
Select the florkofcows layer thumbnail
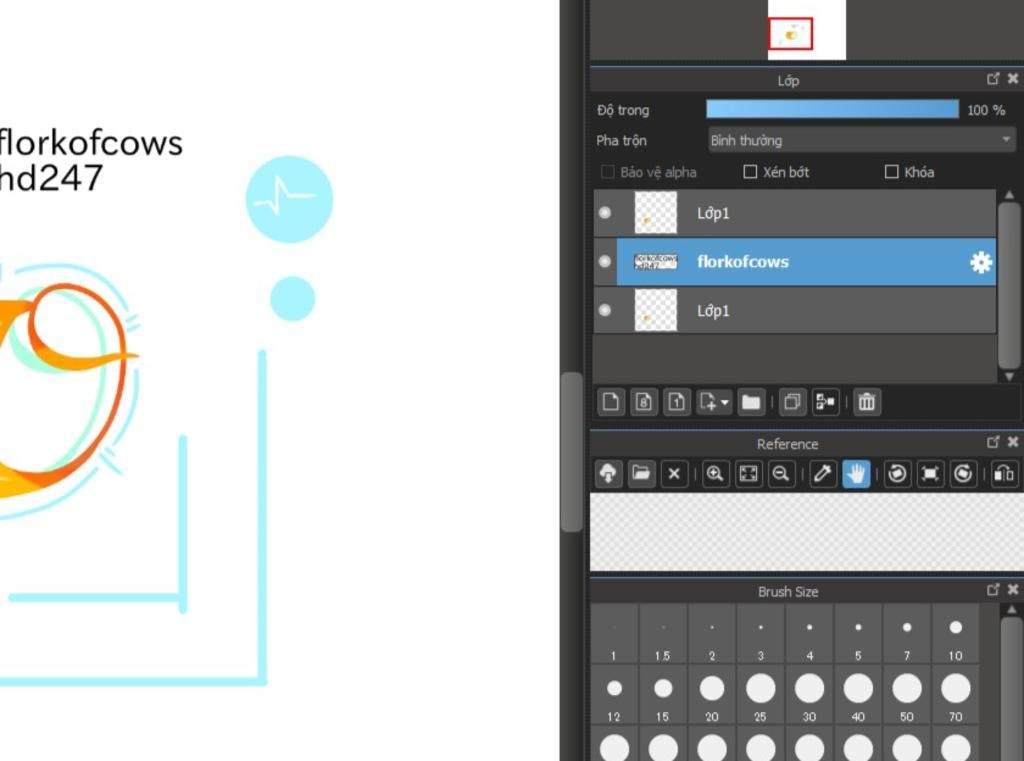pyautogui.click(x=656, y=261)
